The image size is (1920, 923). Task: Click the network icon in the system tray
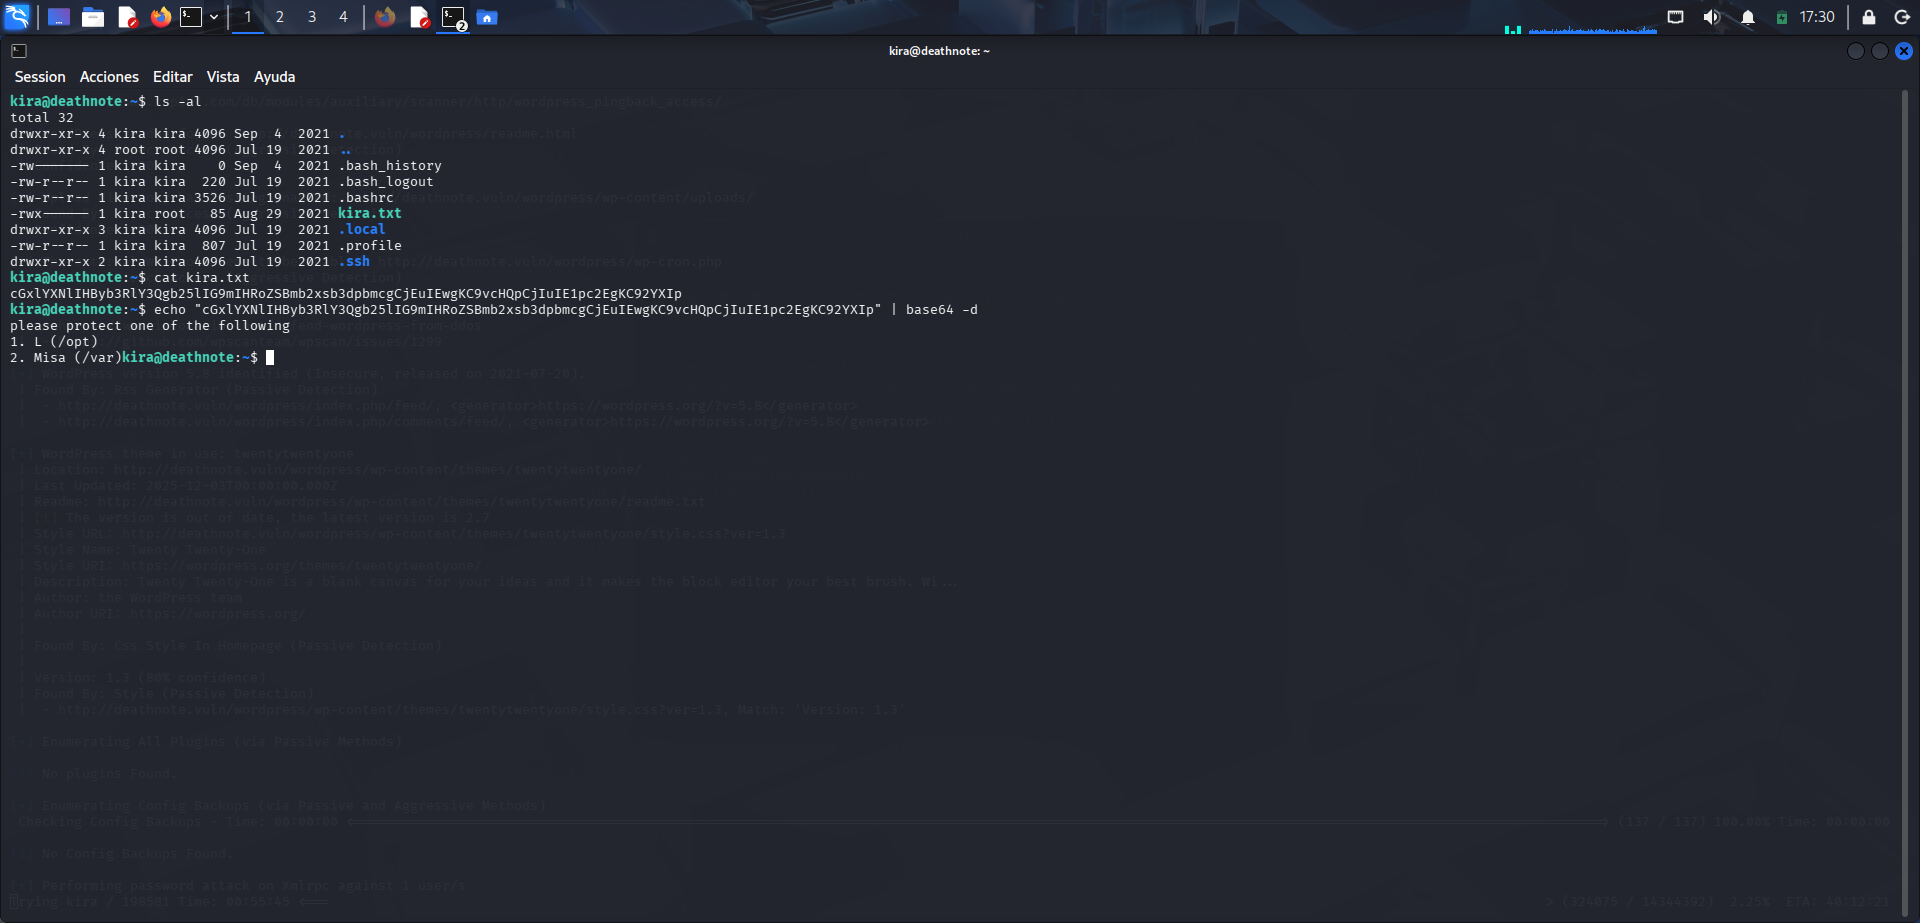[x=1675, y=16]
